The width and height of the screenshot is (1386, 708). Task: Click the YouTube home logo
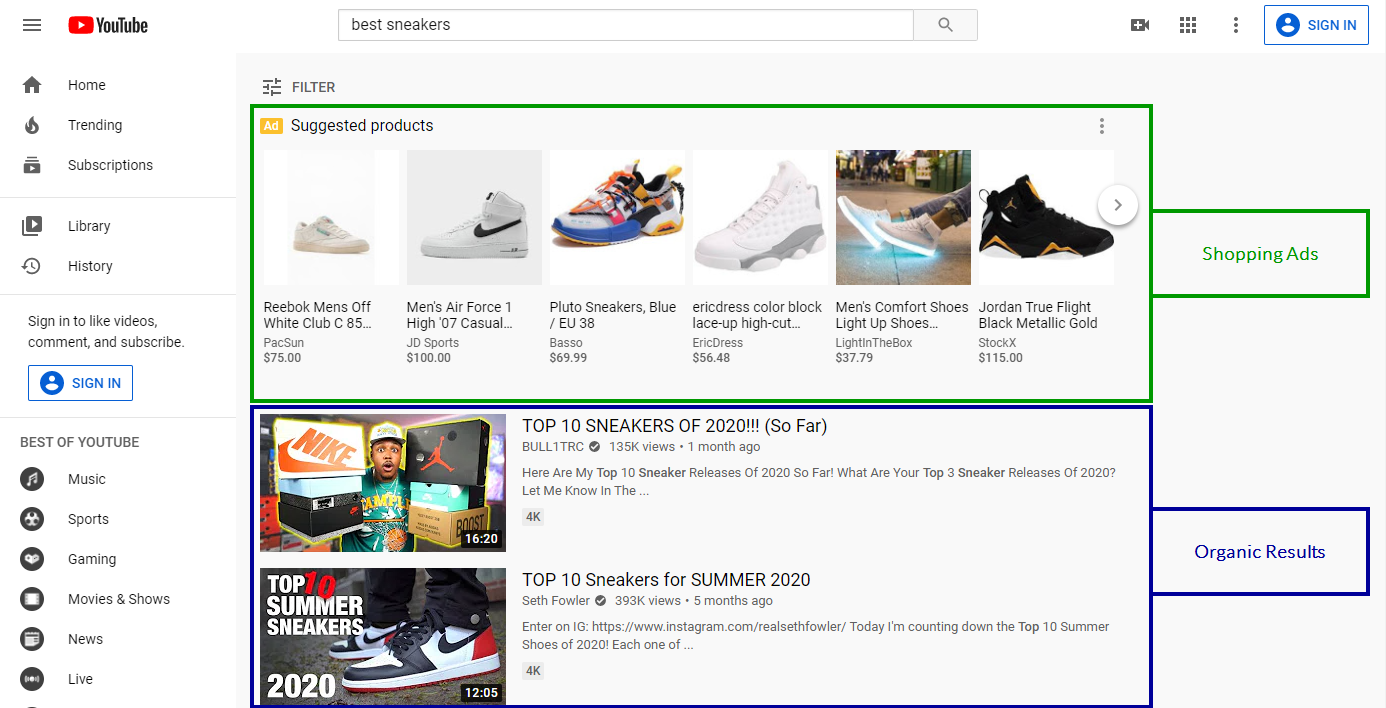(107, 24)
